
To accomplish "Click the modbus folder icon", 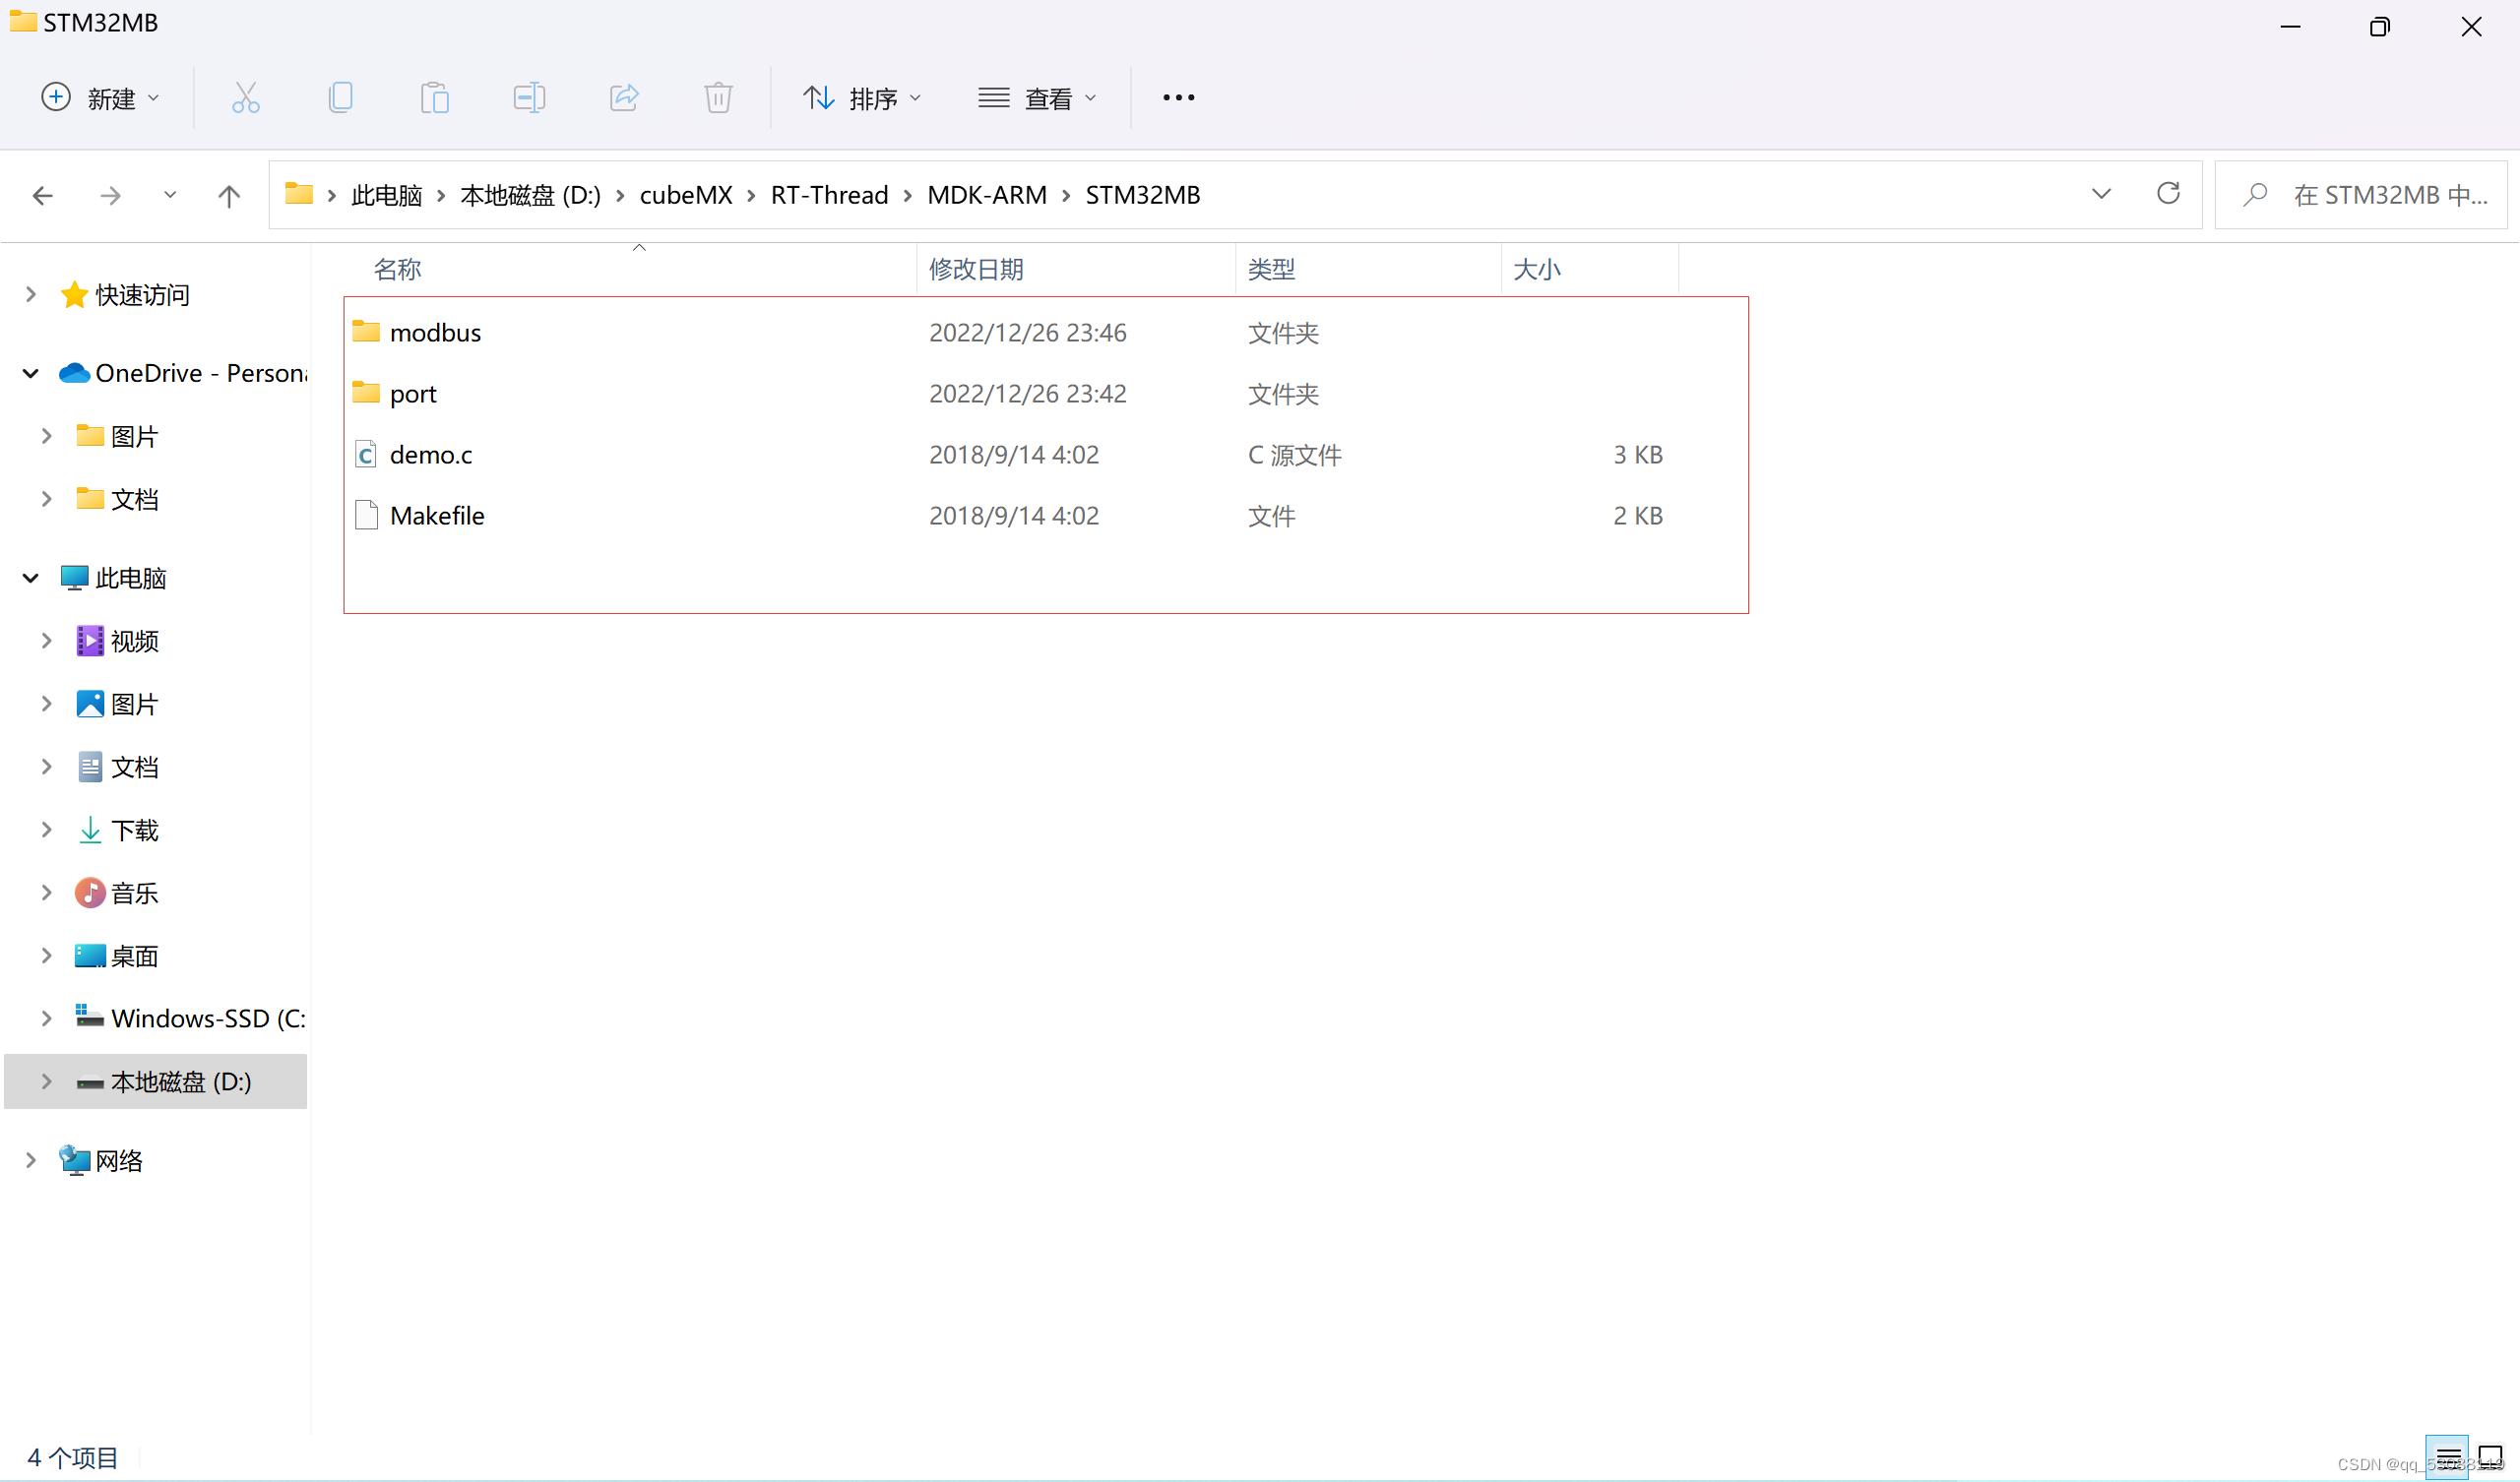I will [x=366, y=332].
